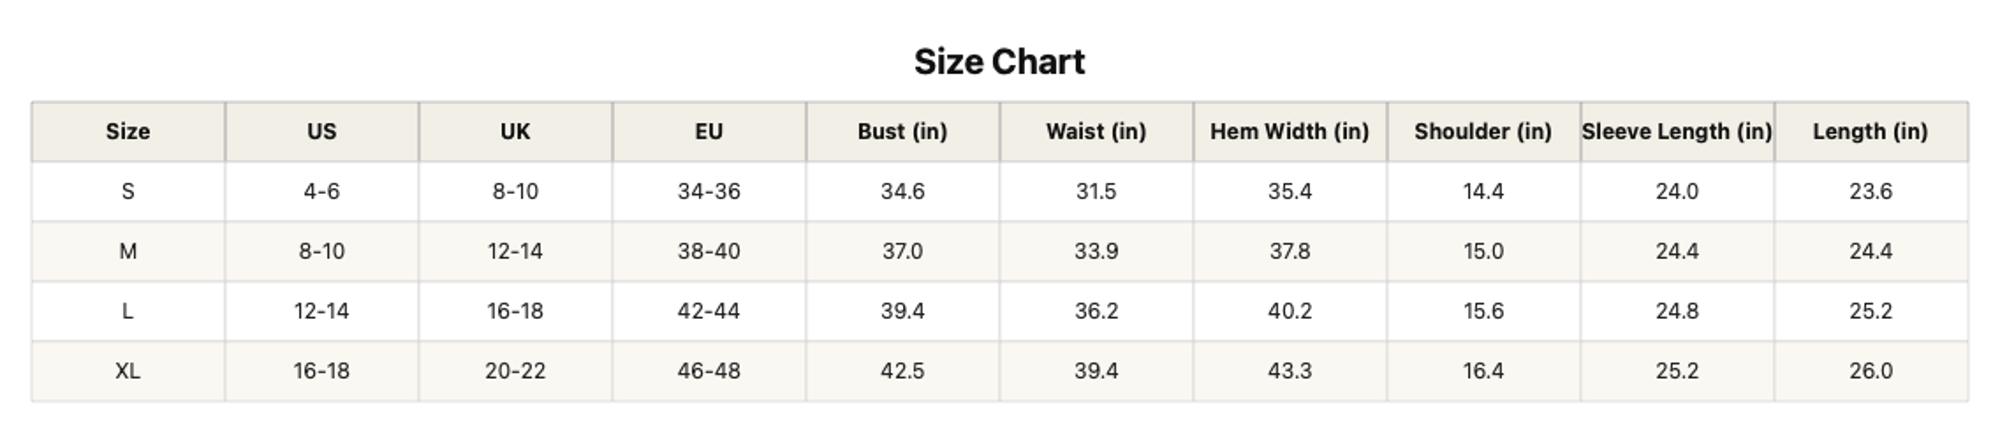
Task: Click the Sleeve Length (in) header
Action: tap(1677, 131)
